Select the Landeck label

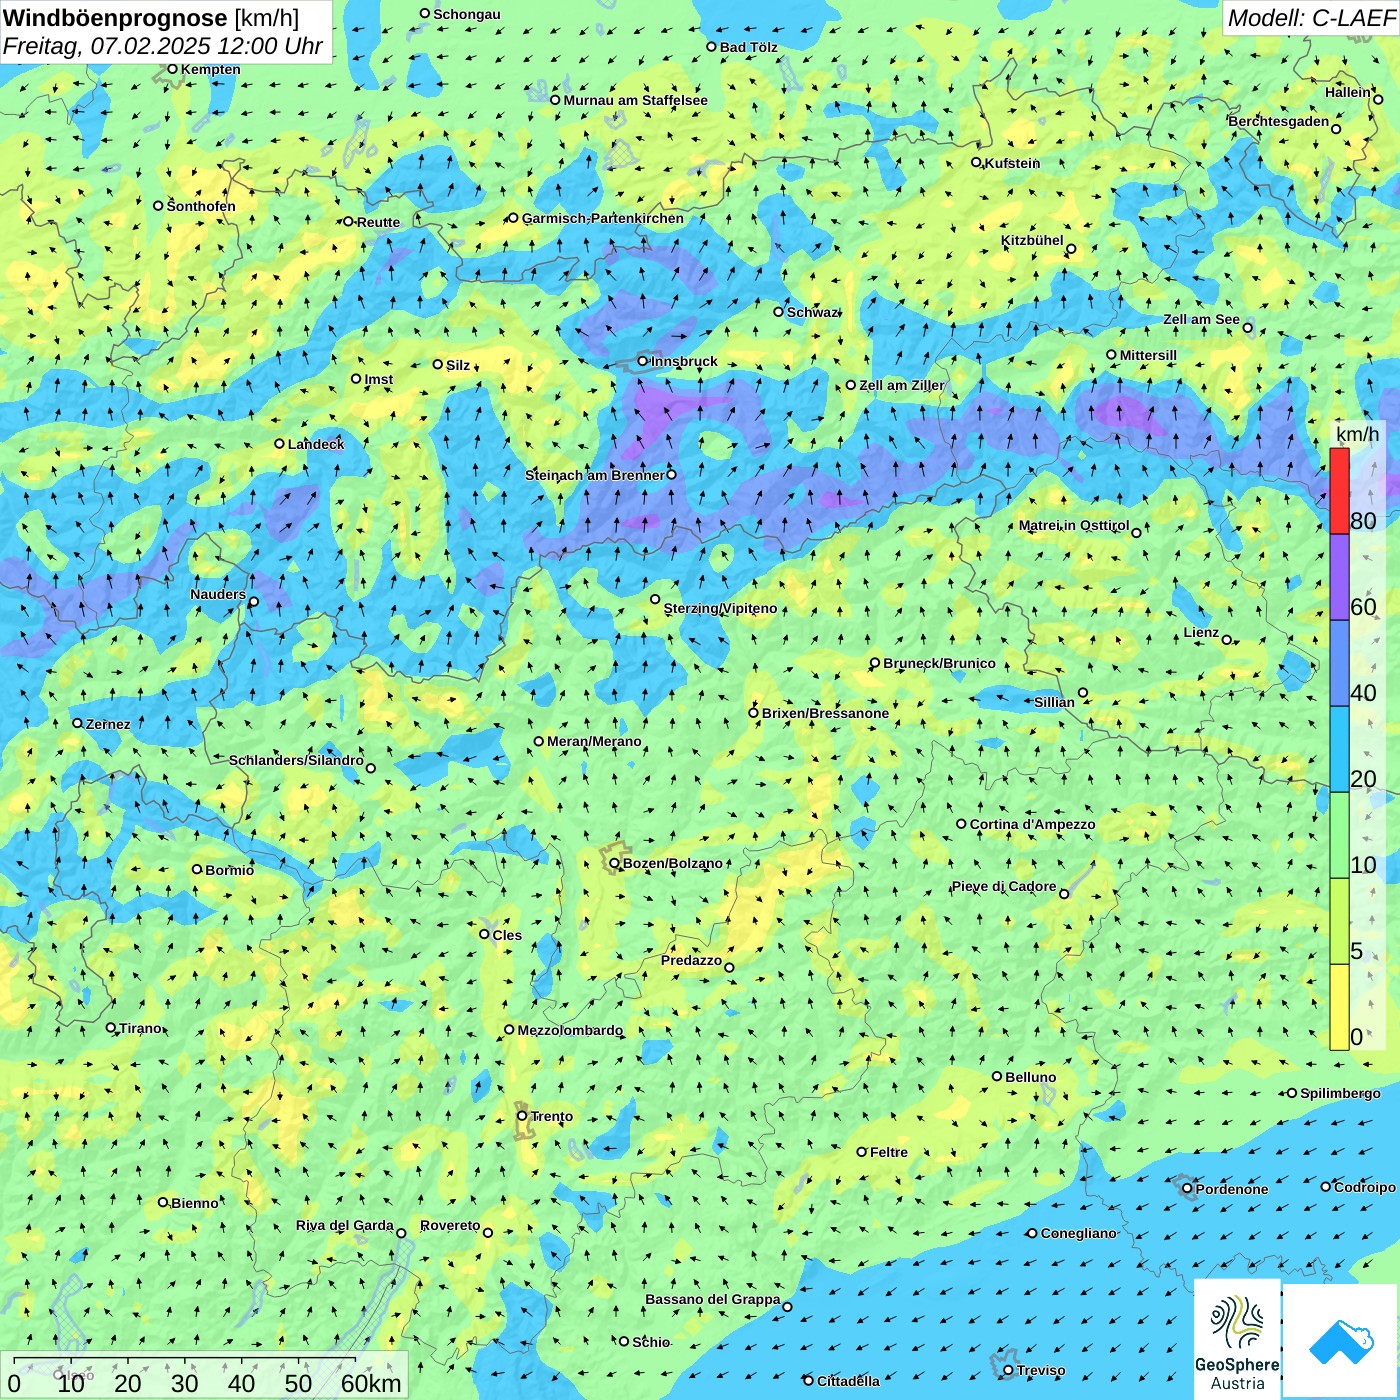pos(316,444)
